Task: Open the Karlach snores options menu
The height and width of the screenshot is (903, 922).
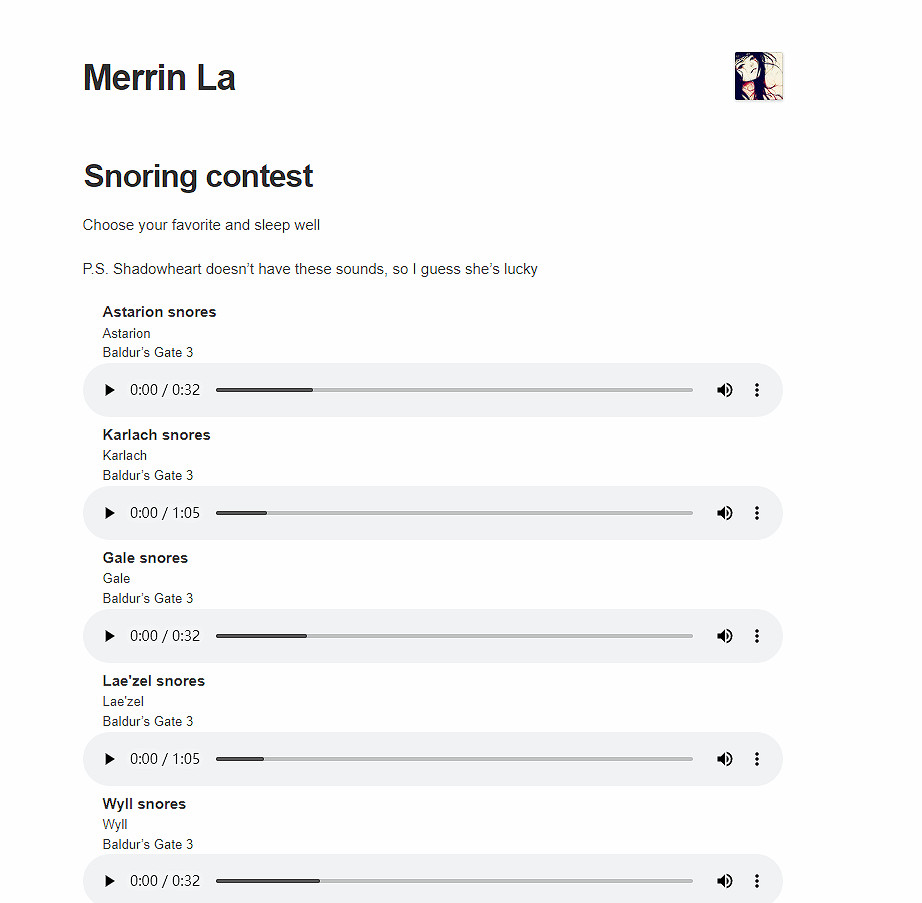Action: click(x=757, y=513)
